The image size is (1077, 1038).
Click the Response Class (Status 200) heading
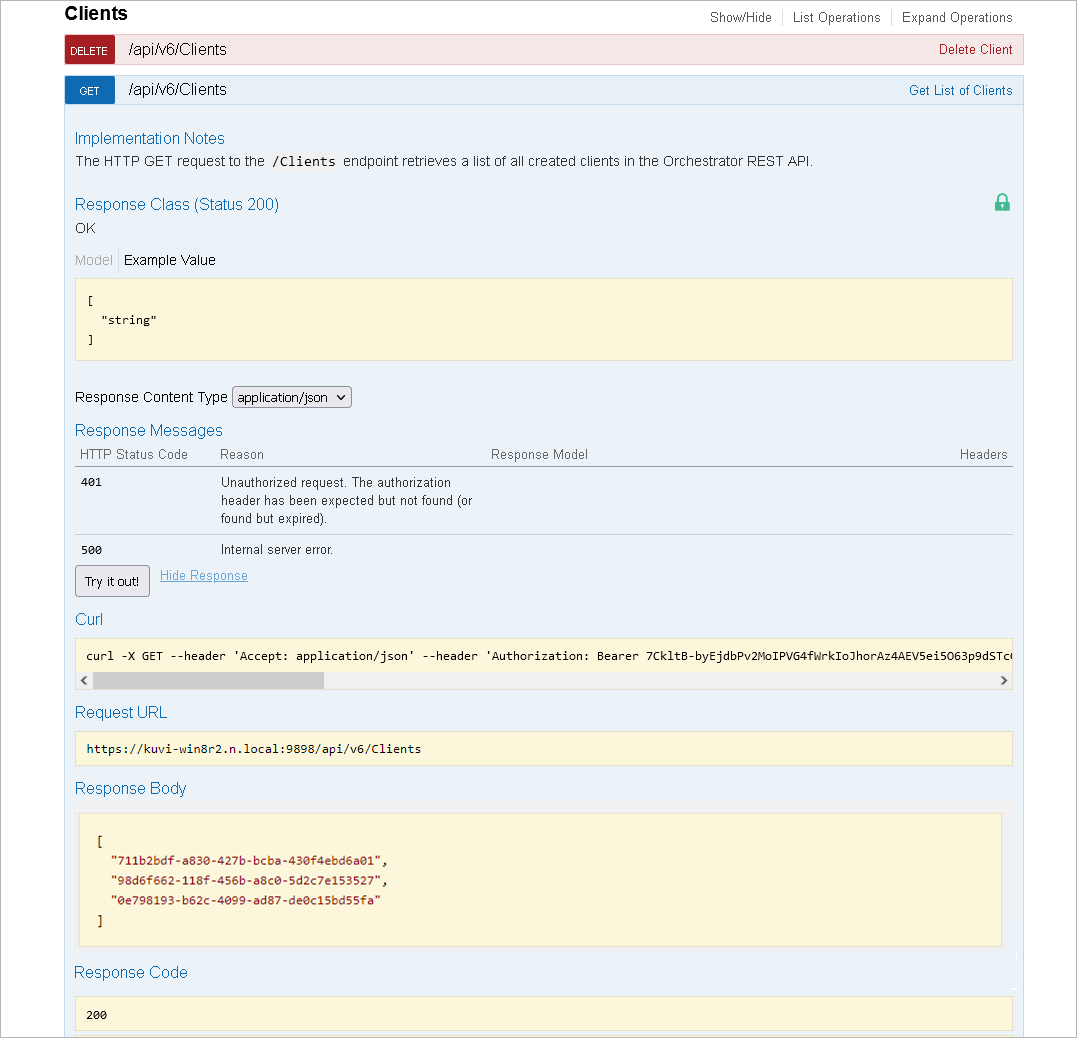point(177,204)
